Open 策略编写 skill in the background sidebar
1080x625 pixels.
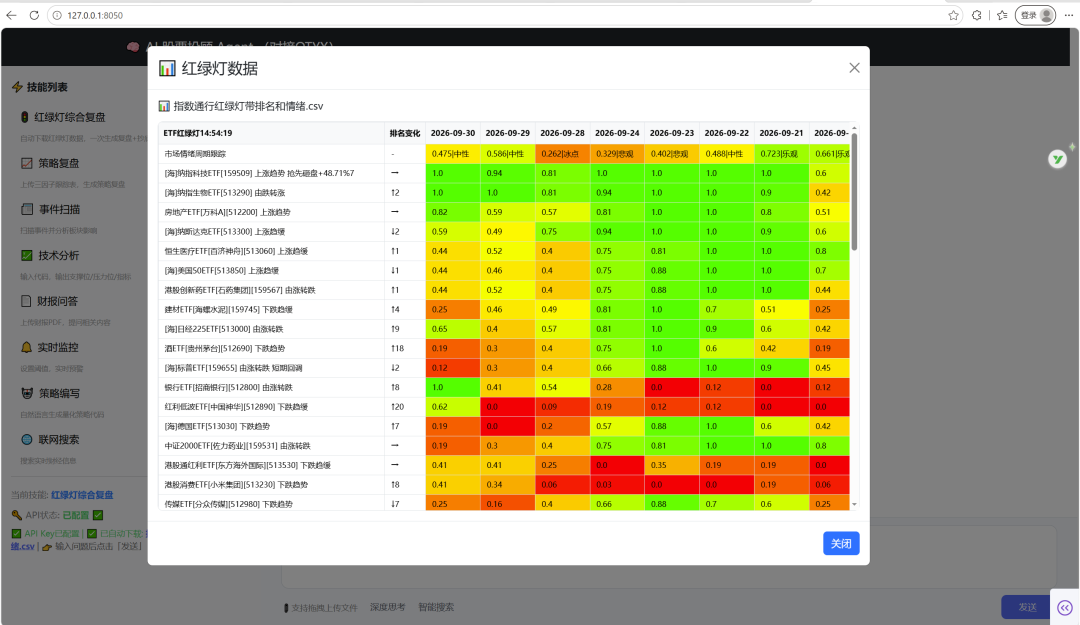click(50, 393)
